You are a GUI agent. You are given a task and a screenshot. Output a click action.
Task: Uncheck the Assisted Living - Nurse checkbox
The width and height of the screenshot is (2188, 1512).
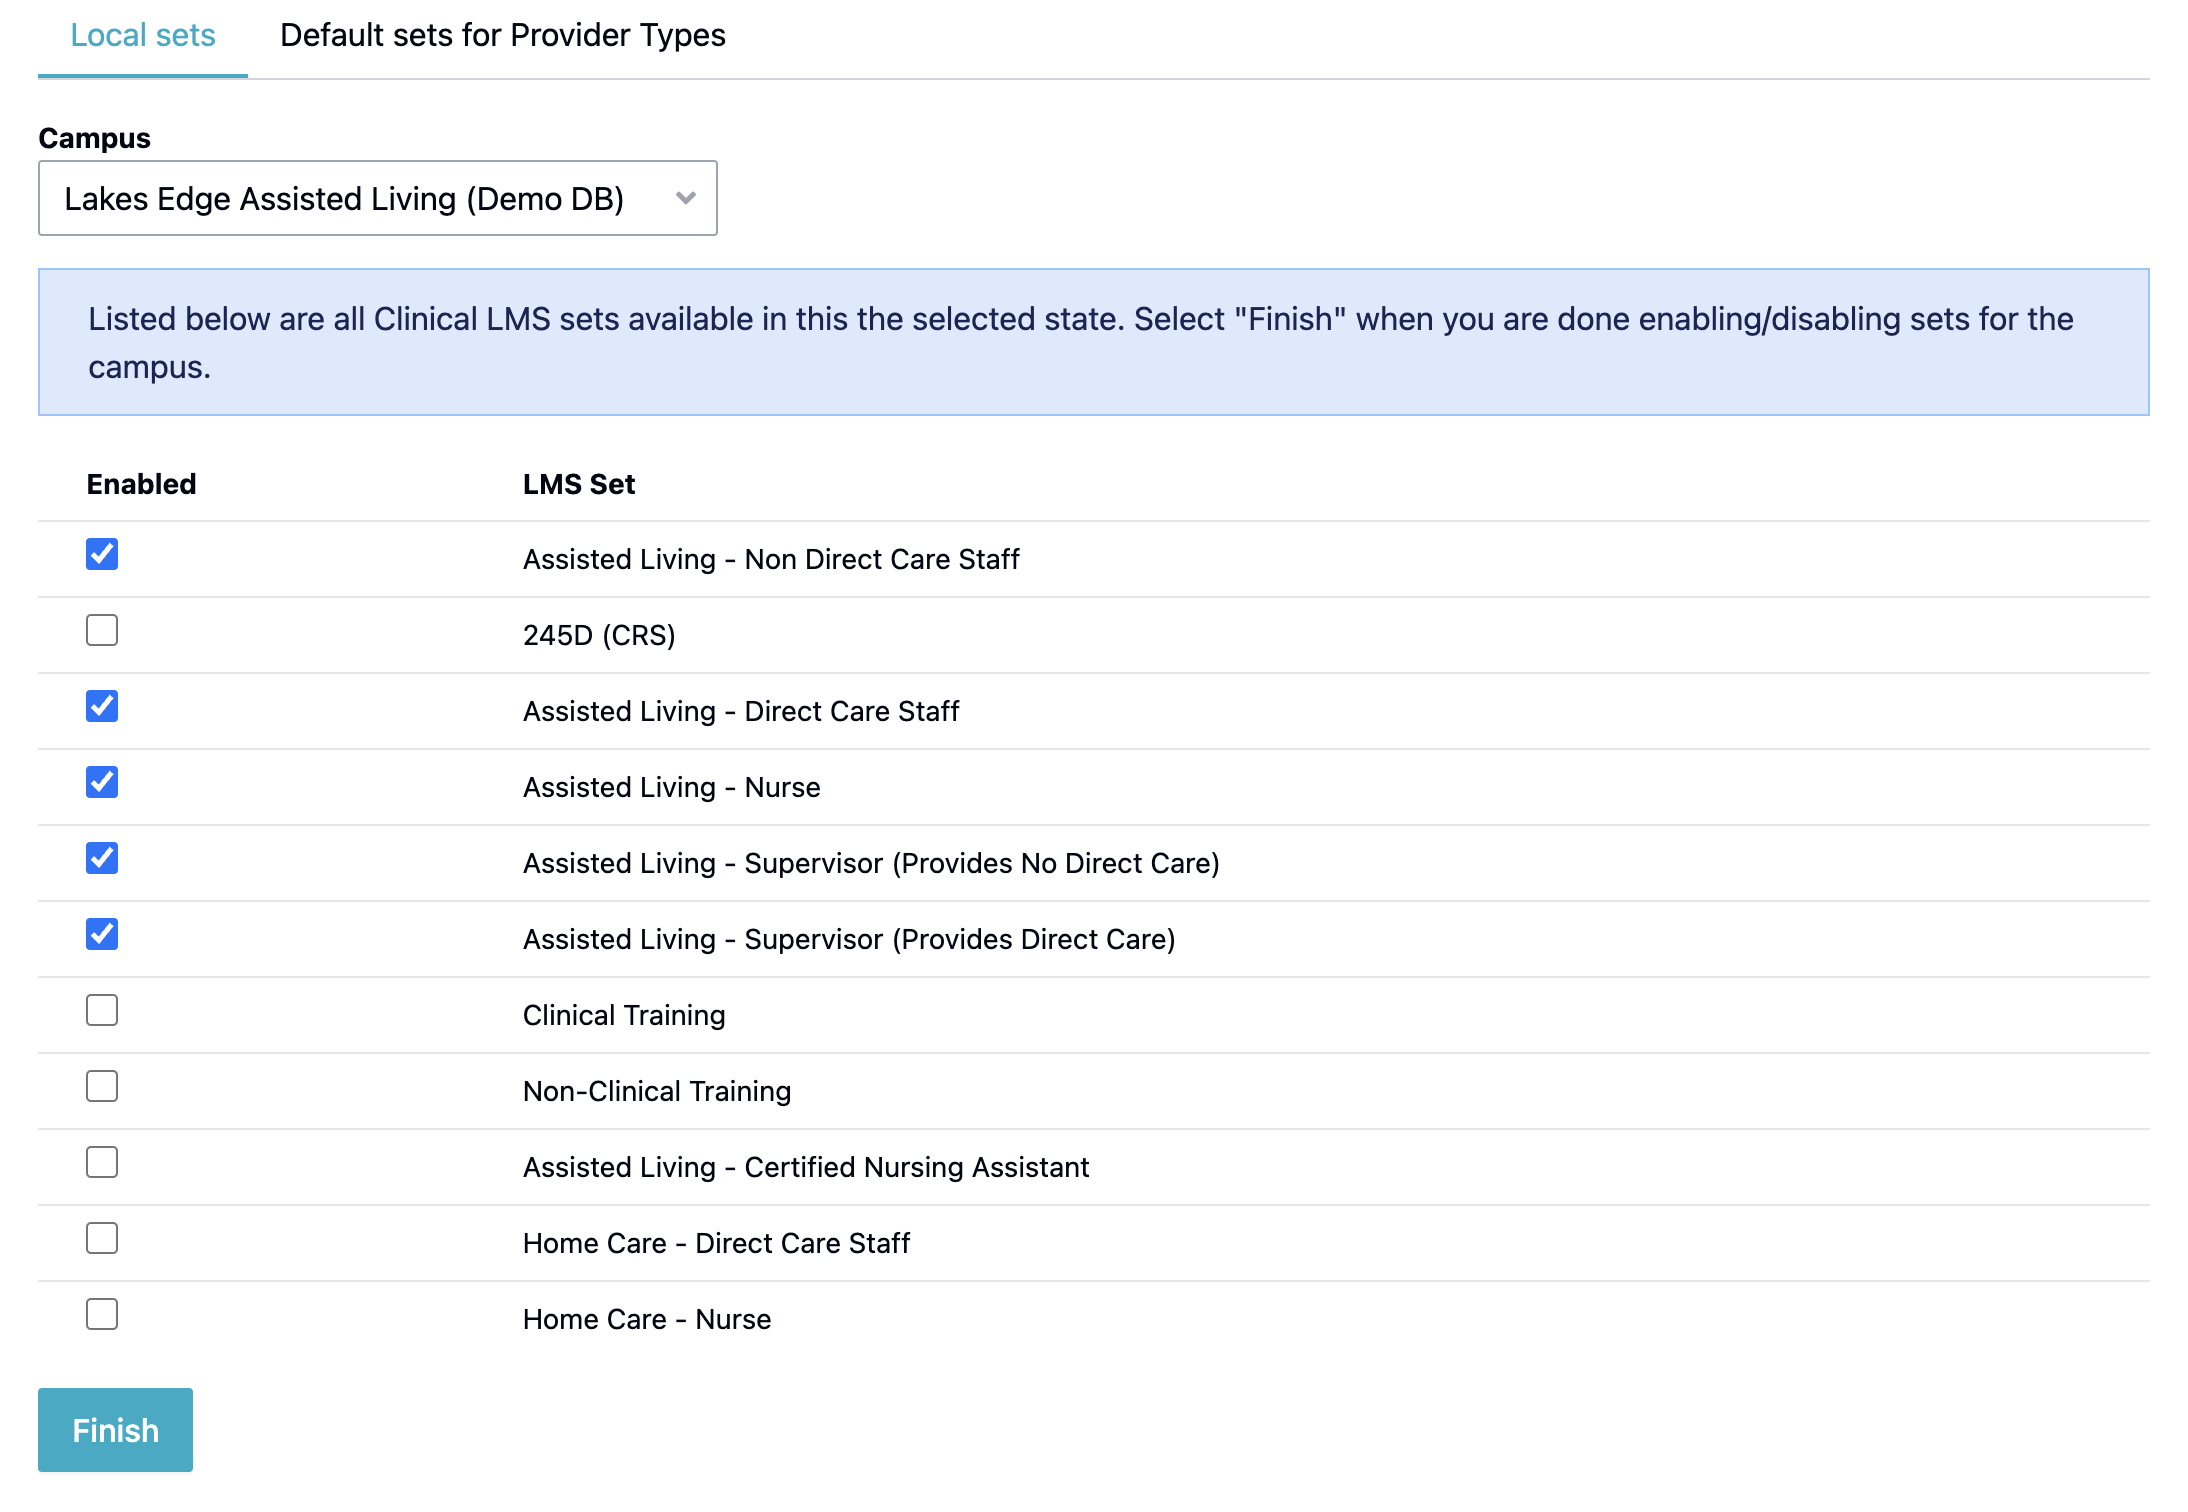click(102, 782)
